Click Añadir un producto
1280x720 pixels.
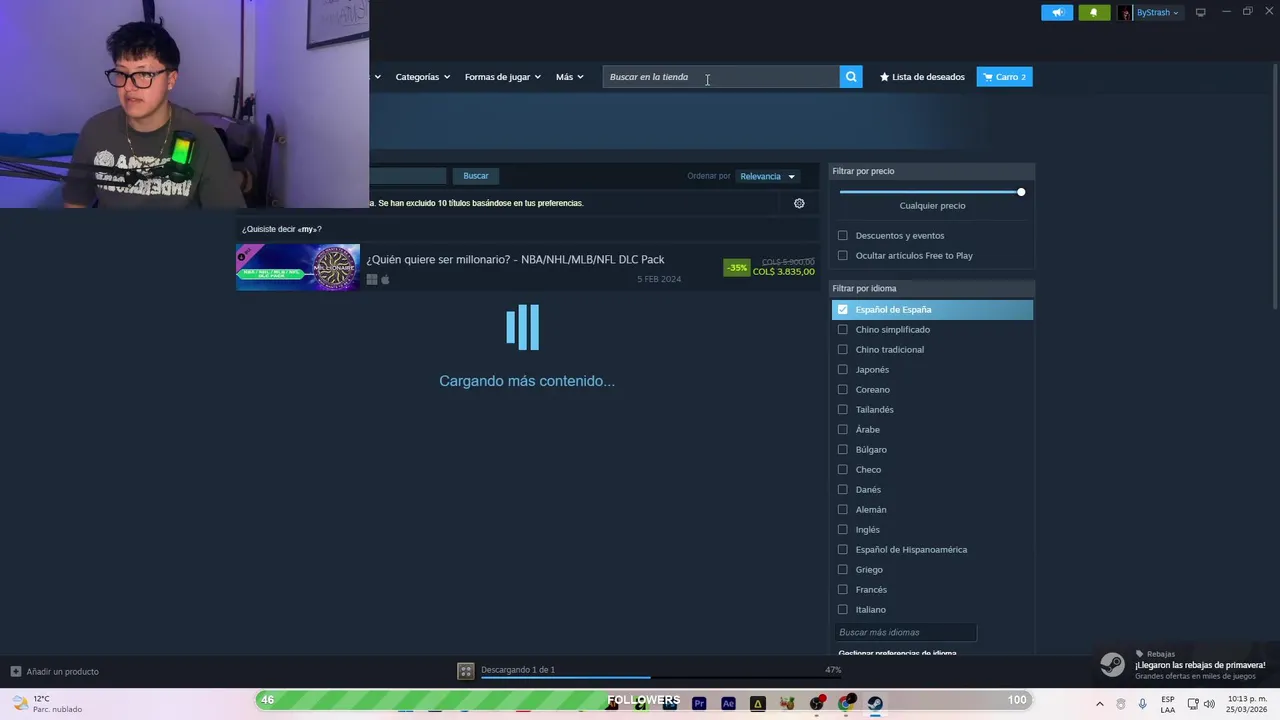(x=55, y=671)
